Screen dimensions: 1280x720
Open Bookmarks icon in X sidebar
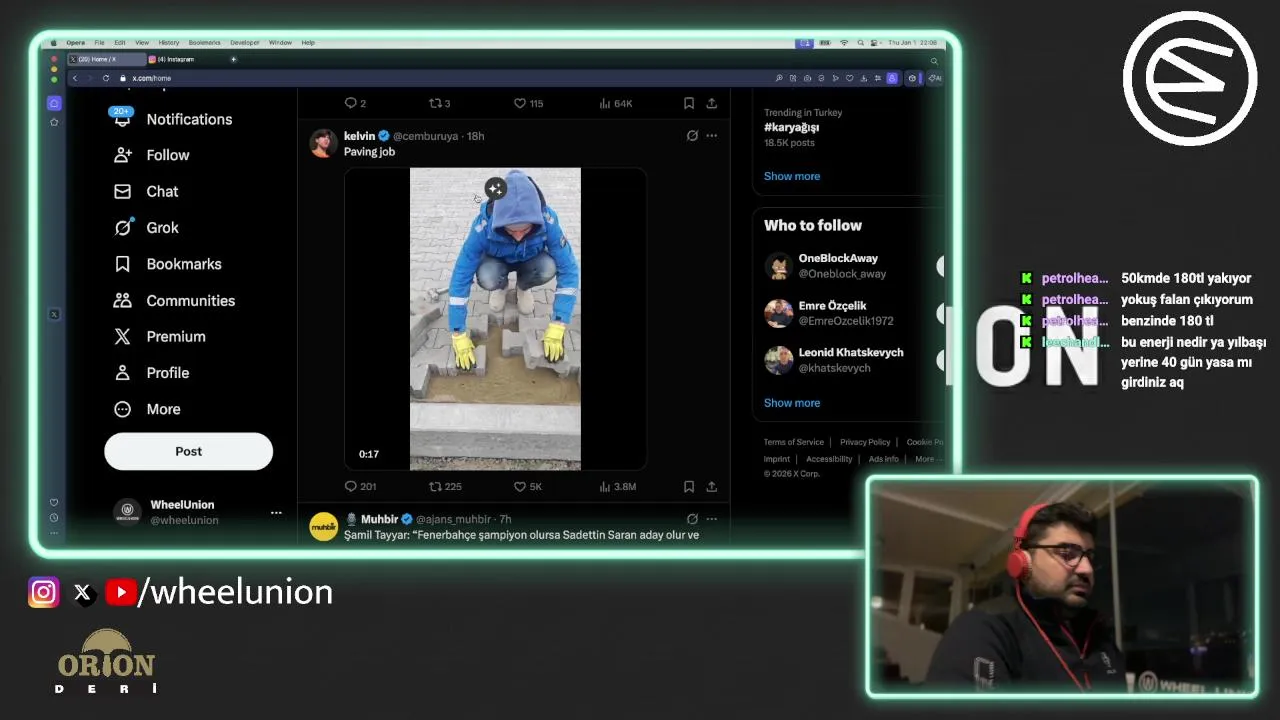pyautogui.click(x=122, y=264)
